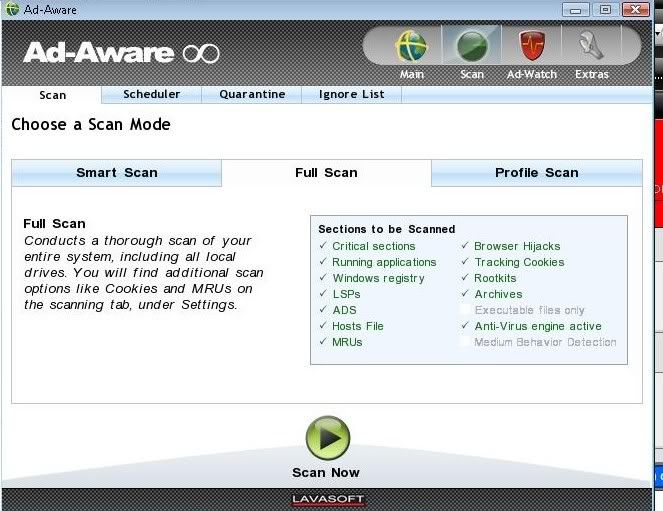Click the Scan label under green orb

[472, 74]
